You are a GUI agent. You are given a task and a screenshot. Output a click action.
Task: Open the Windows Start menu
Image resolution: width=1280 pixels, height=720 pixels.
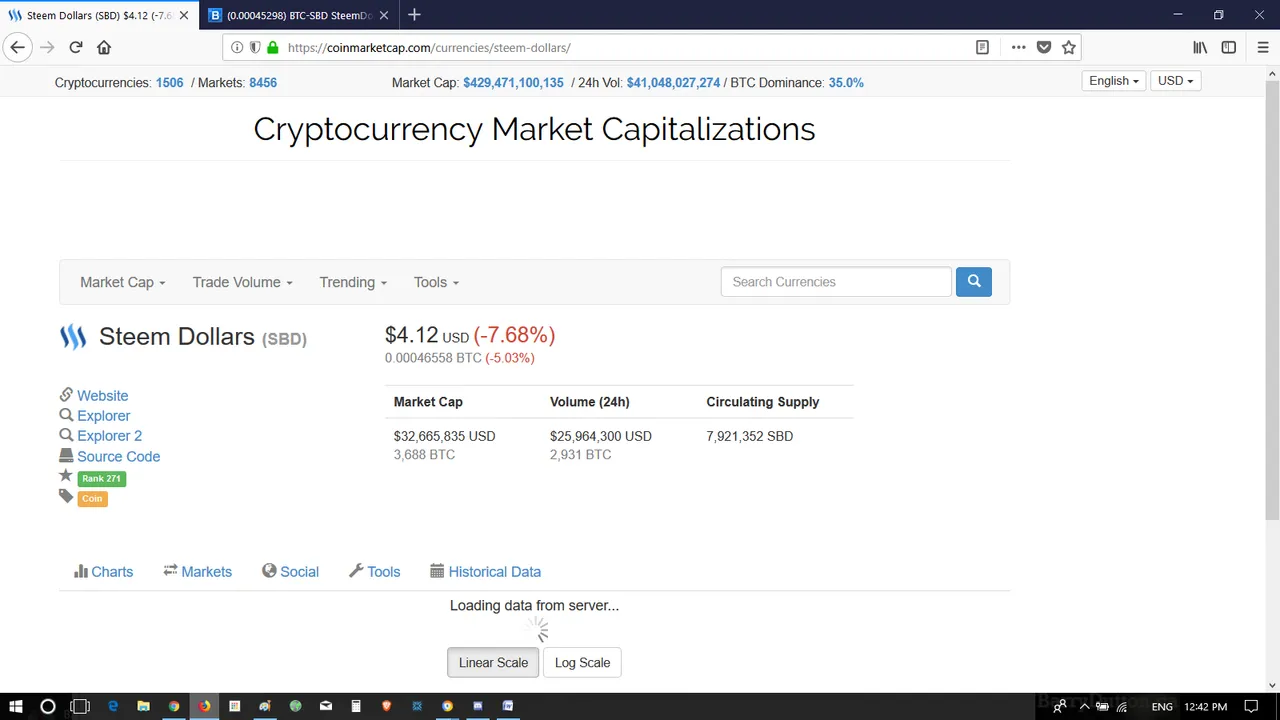coord(16,706)
